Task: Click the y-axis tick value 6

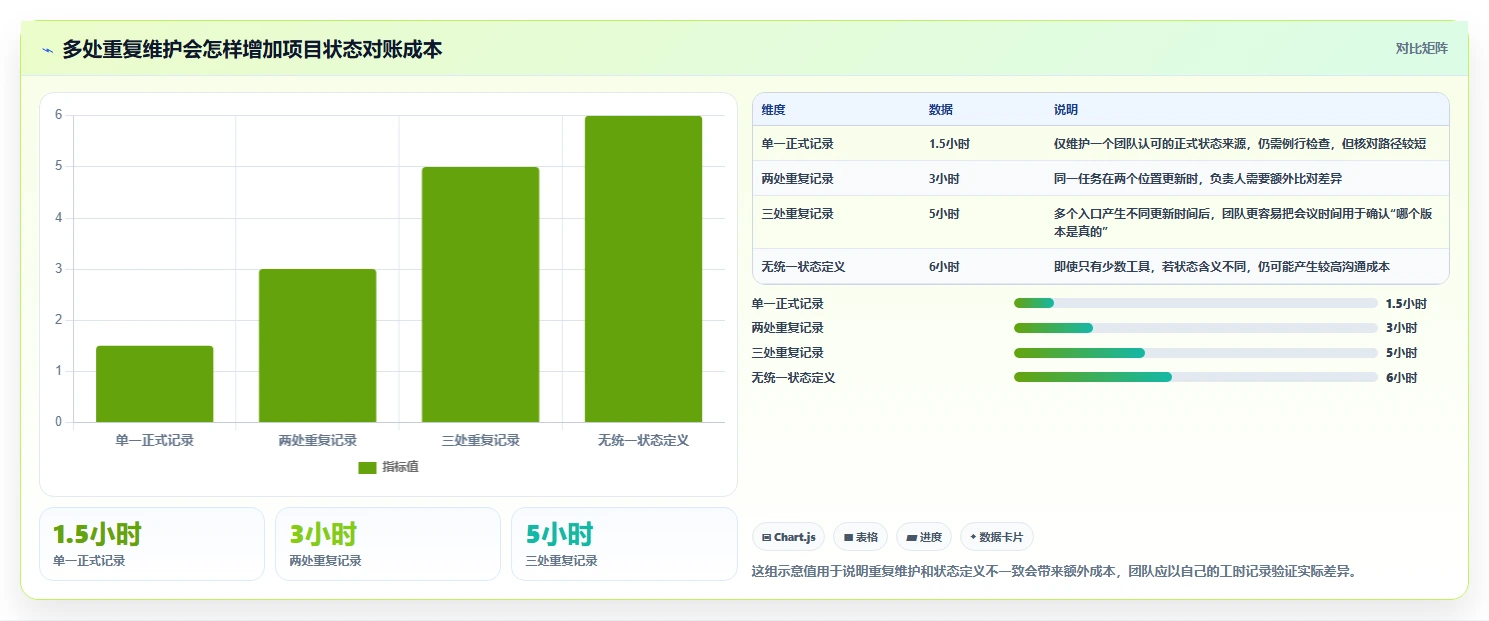Action: pyautogui.click(x=58, y=115)
